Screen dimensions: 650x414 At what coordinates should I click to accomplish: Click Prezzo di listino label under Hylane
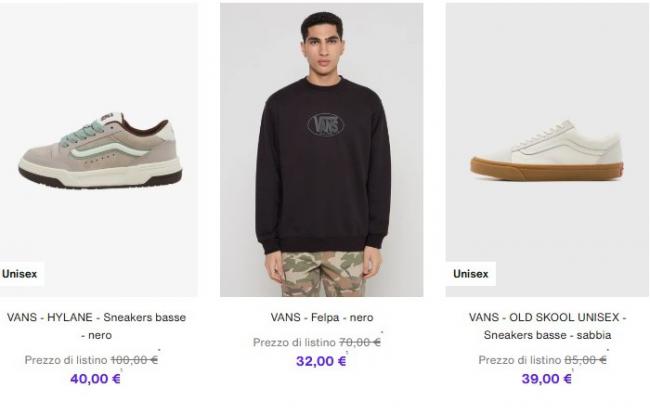(x=66, y=360)
